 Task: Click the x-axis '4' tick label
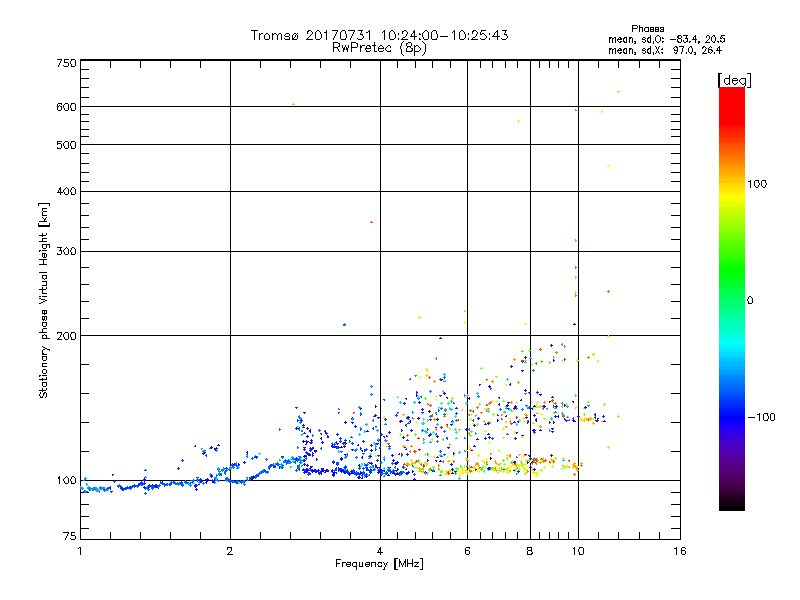pos(380,551)
